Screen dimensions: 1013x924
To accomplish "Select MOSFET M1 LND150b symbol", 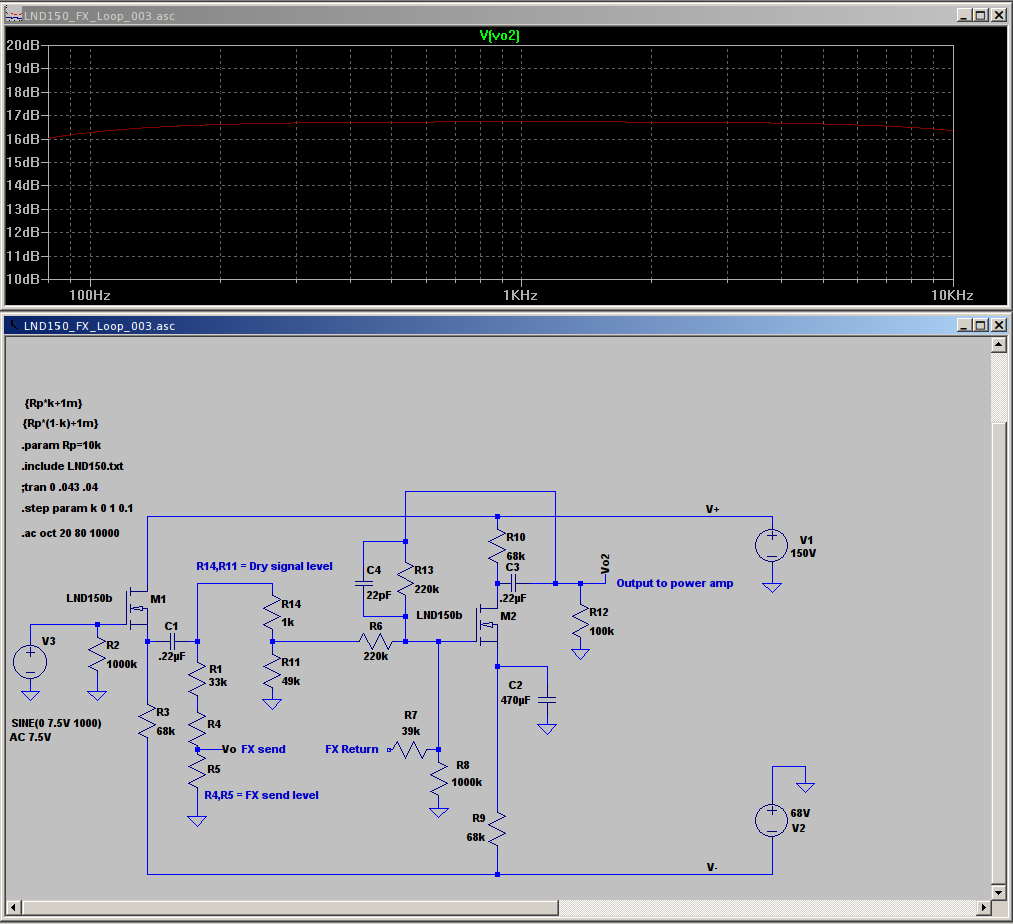I will pos(138,608).
